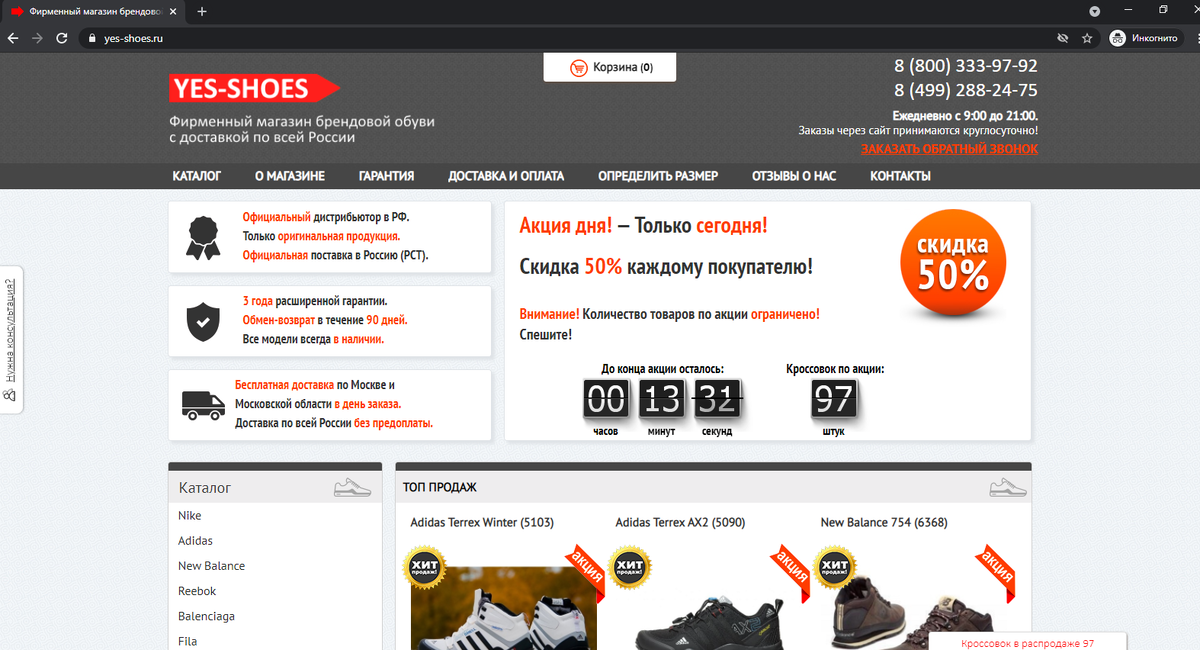Click the remaining sneakers counter 97
Image resolution: width=1200 pixels, height=650 pixels.
(x=834, y=400)
